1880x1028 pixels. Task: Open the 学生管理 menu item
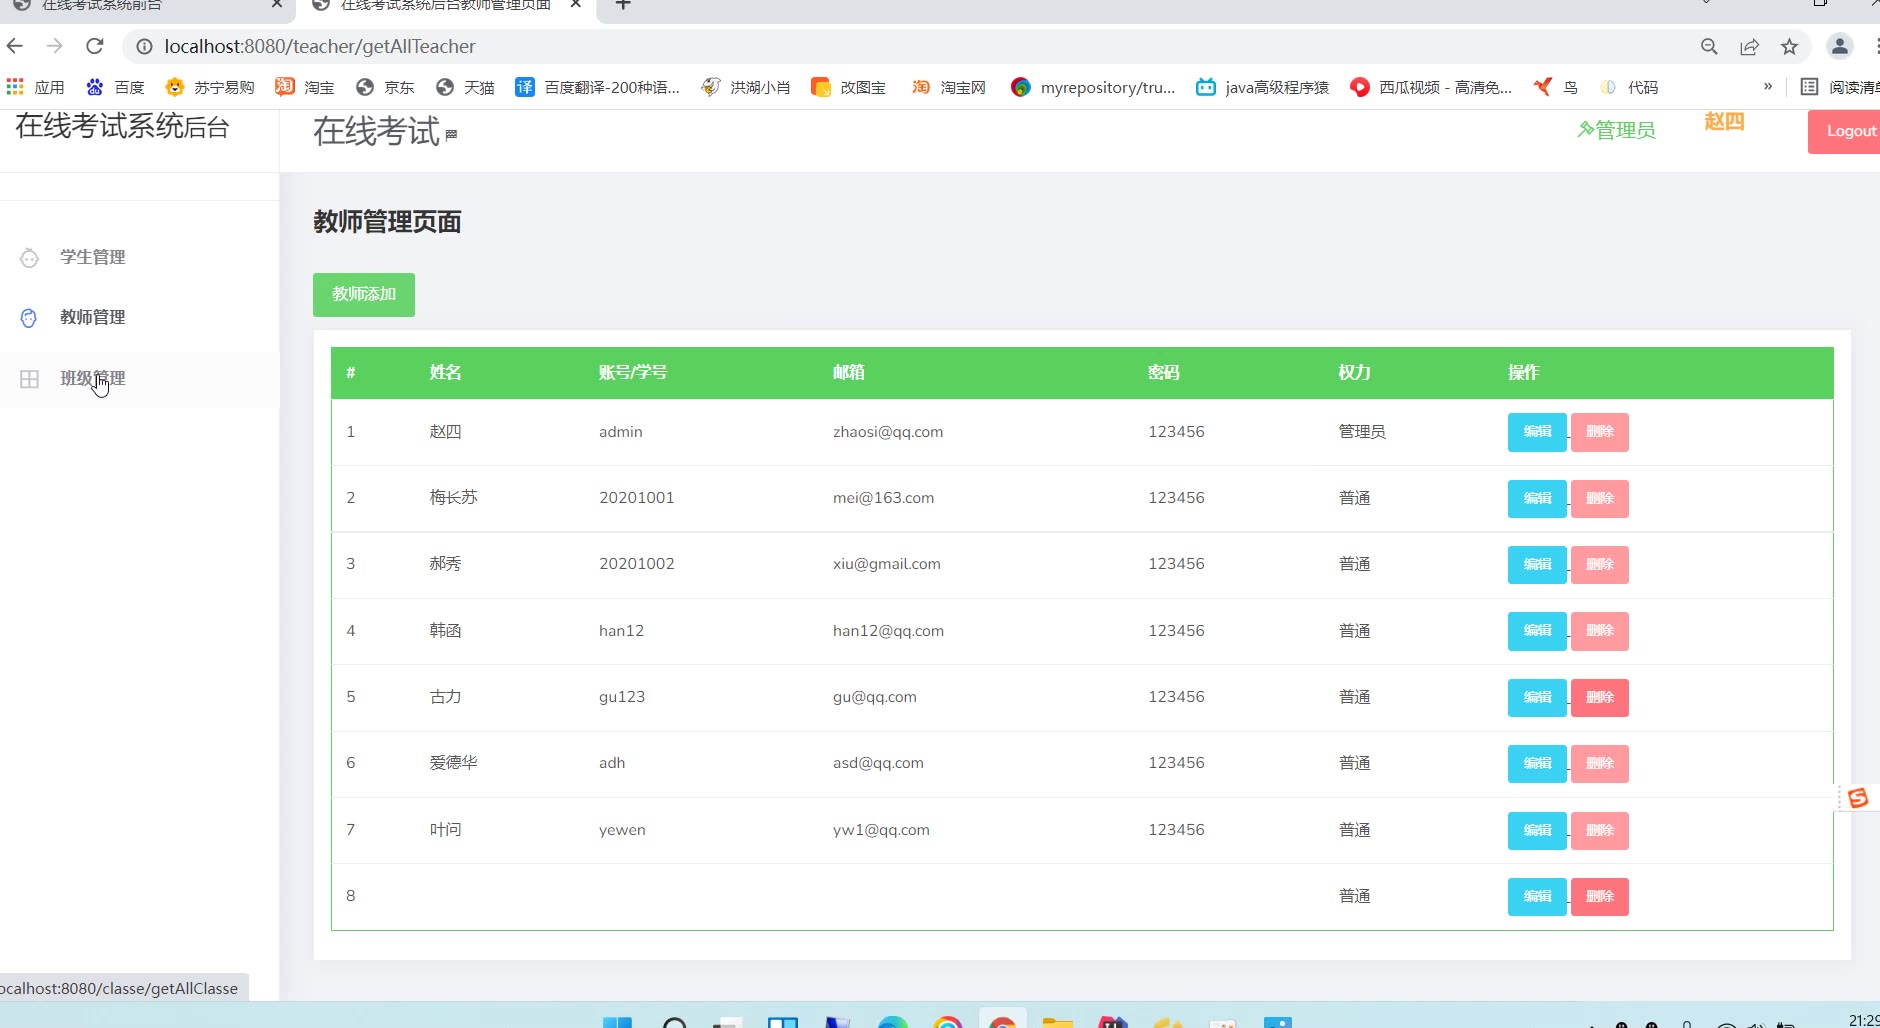click(x=92, y=257)
